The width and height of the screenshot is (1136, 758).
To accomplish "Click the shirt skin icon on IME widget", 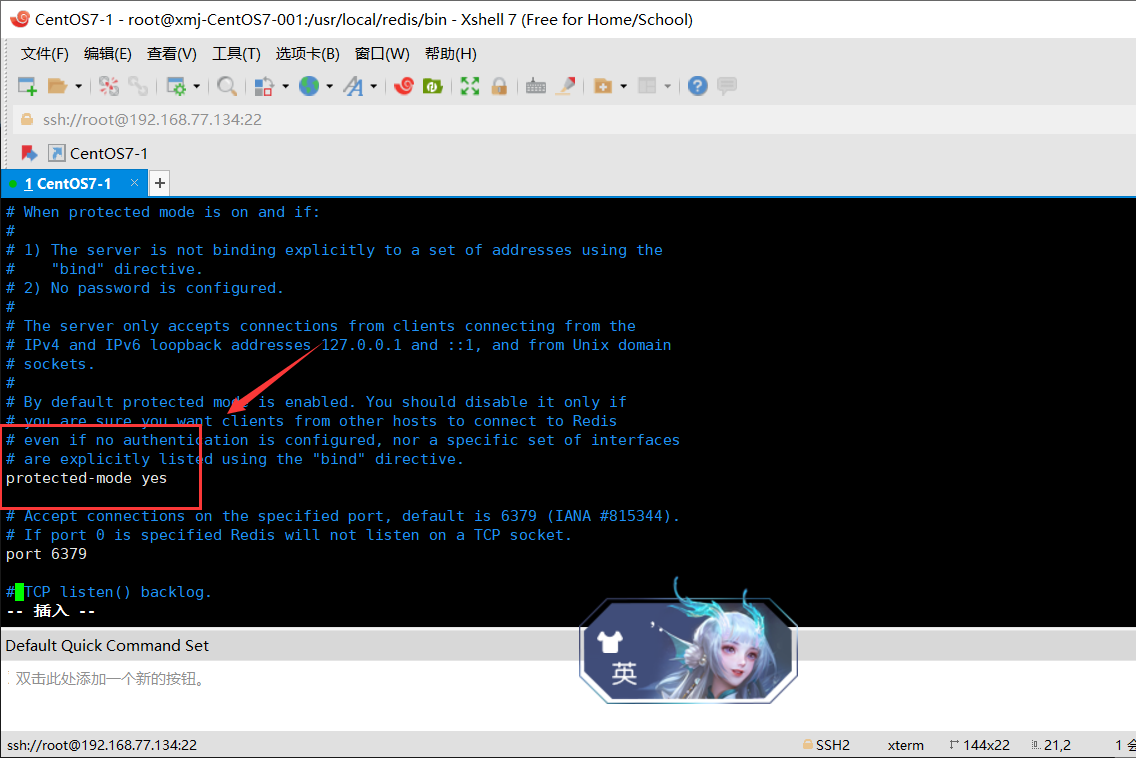I will (609, 641).
